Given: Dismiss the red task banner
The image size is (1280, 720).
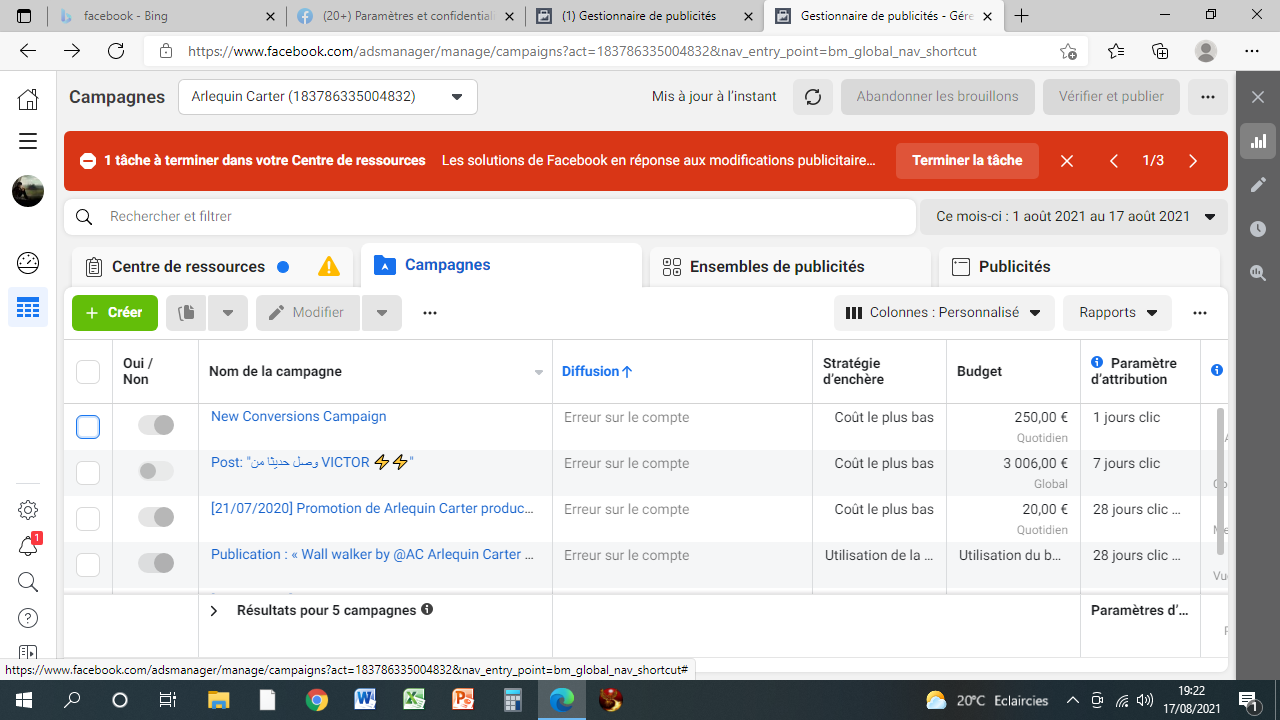Looking at the screenshot, I should [1067, 161].
